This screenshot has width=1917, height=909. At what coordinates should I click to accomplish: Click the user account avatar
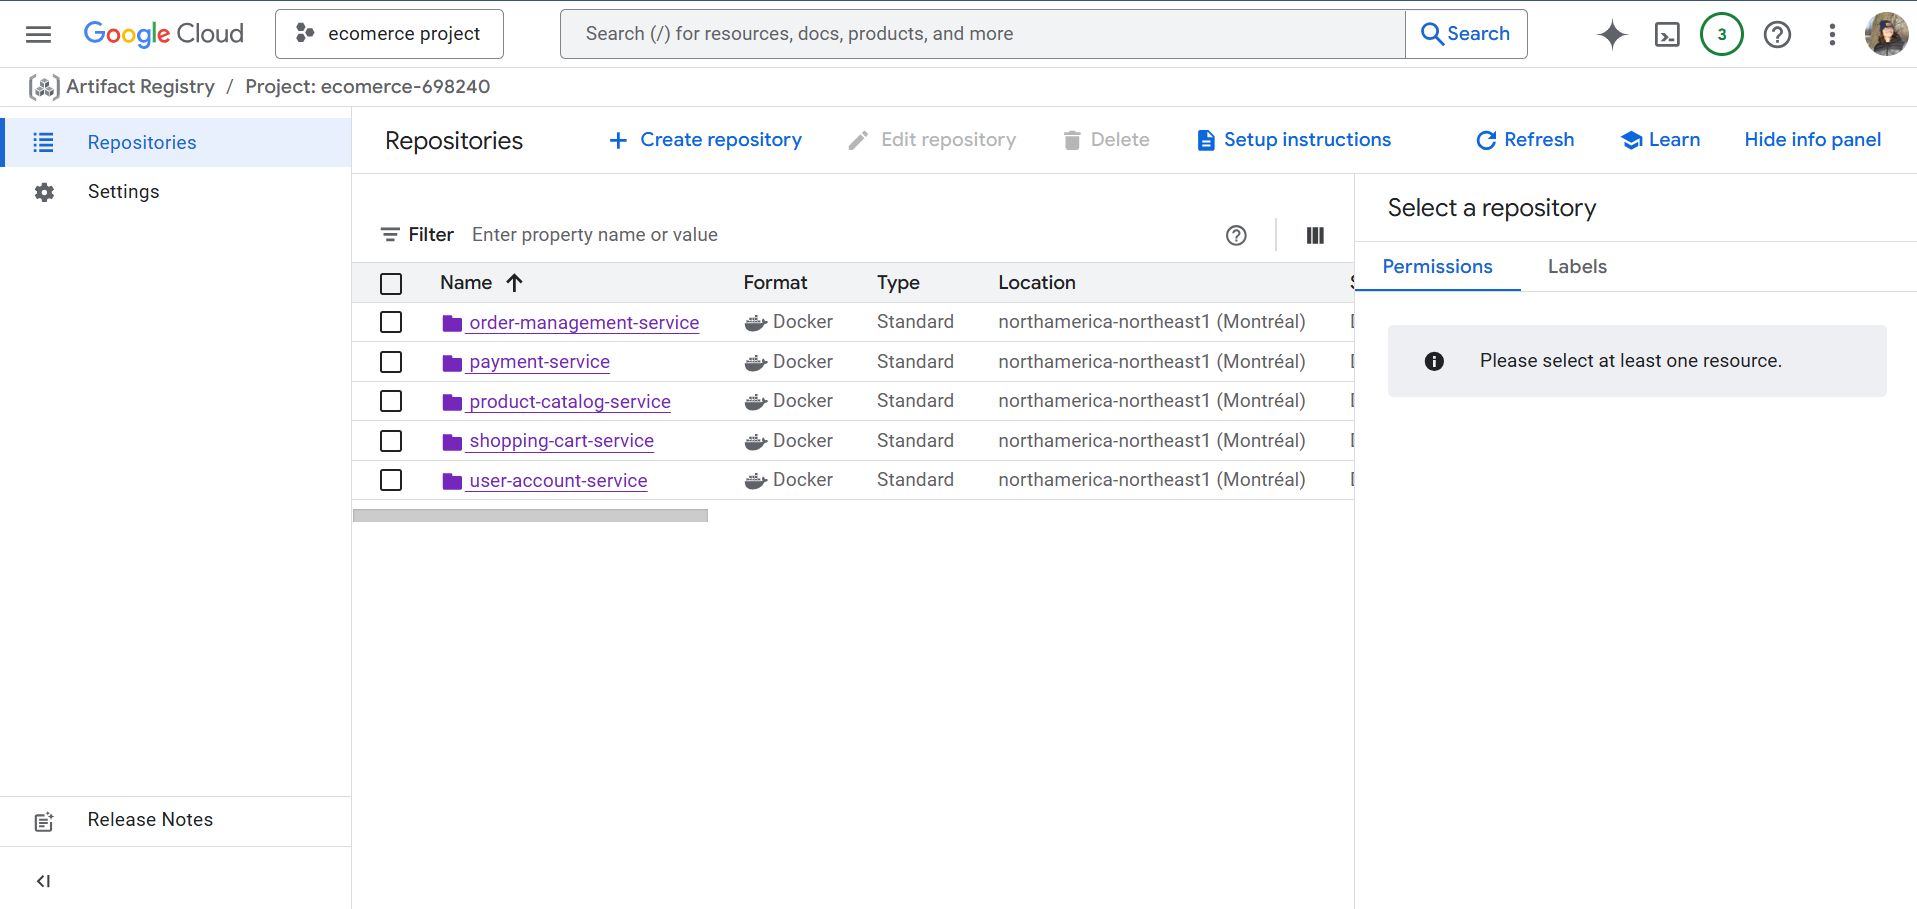pos(1885,34)
